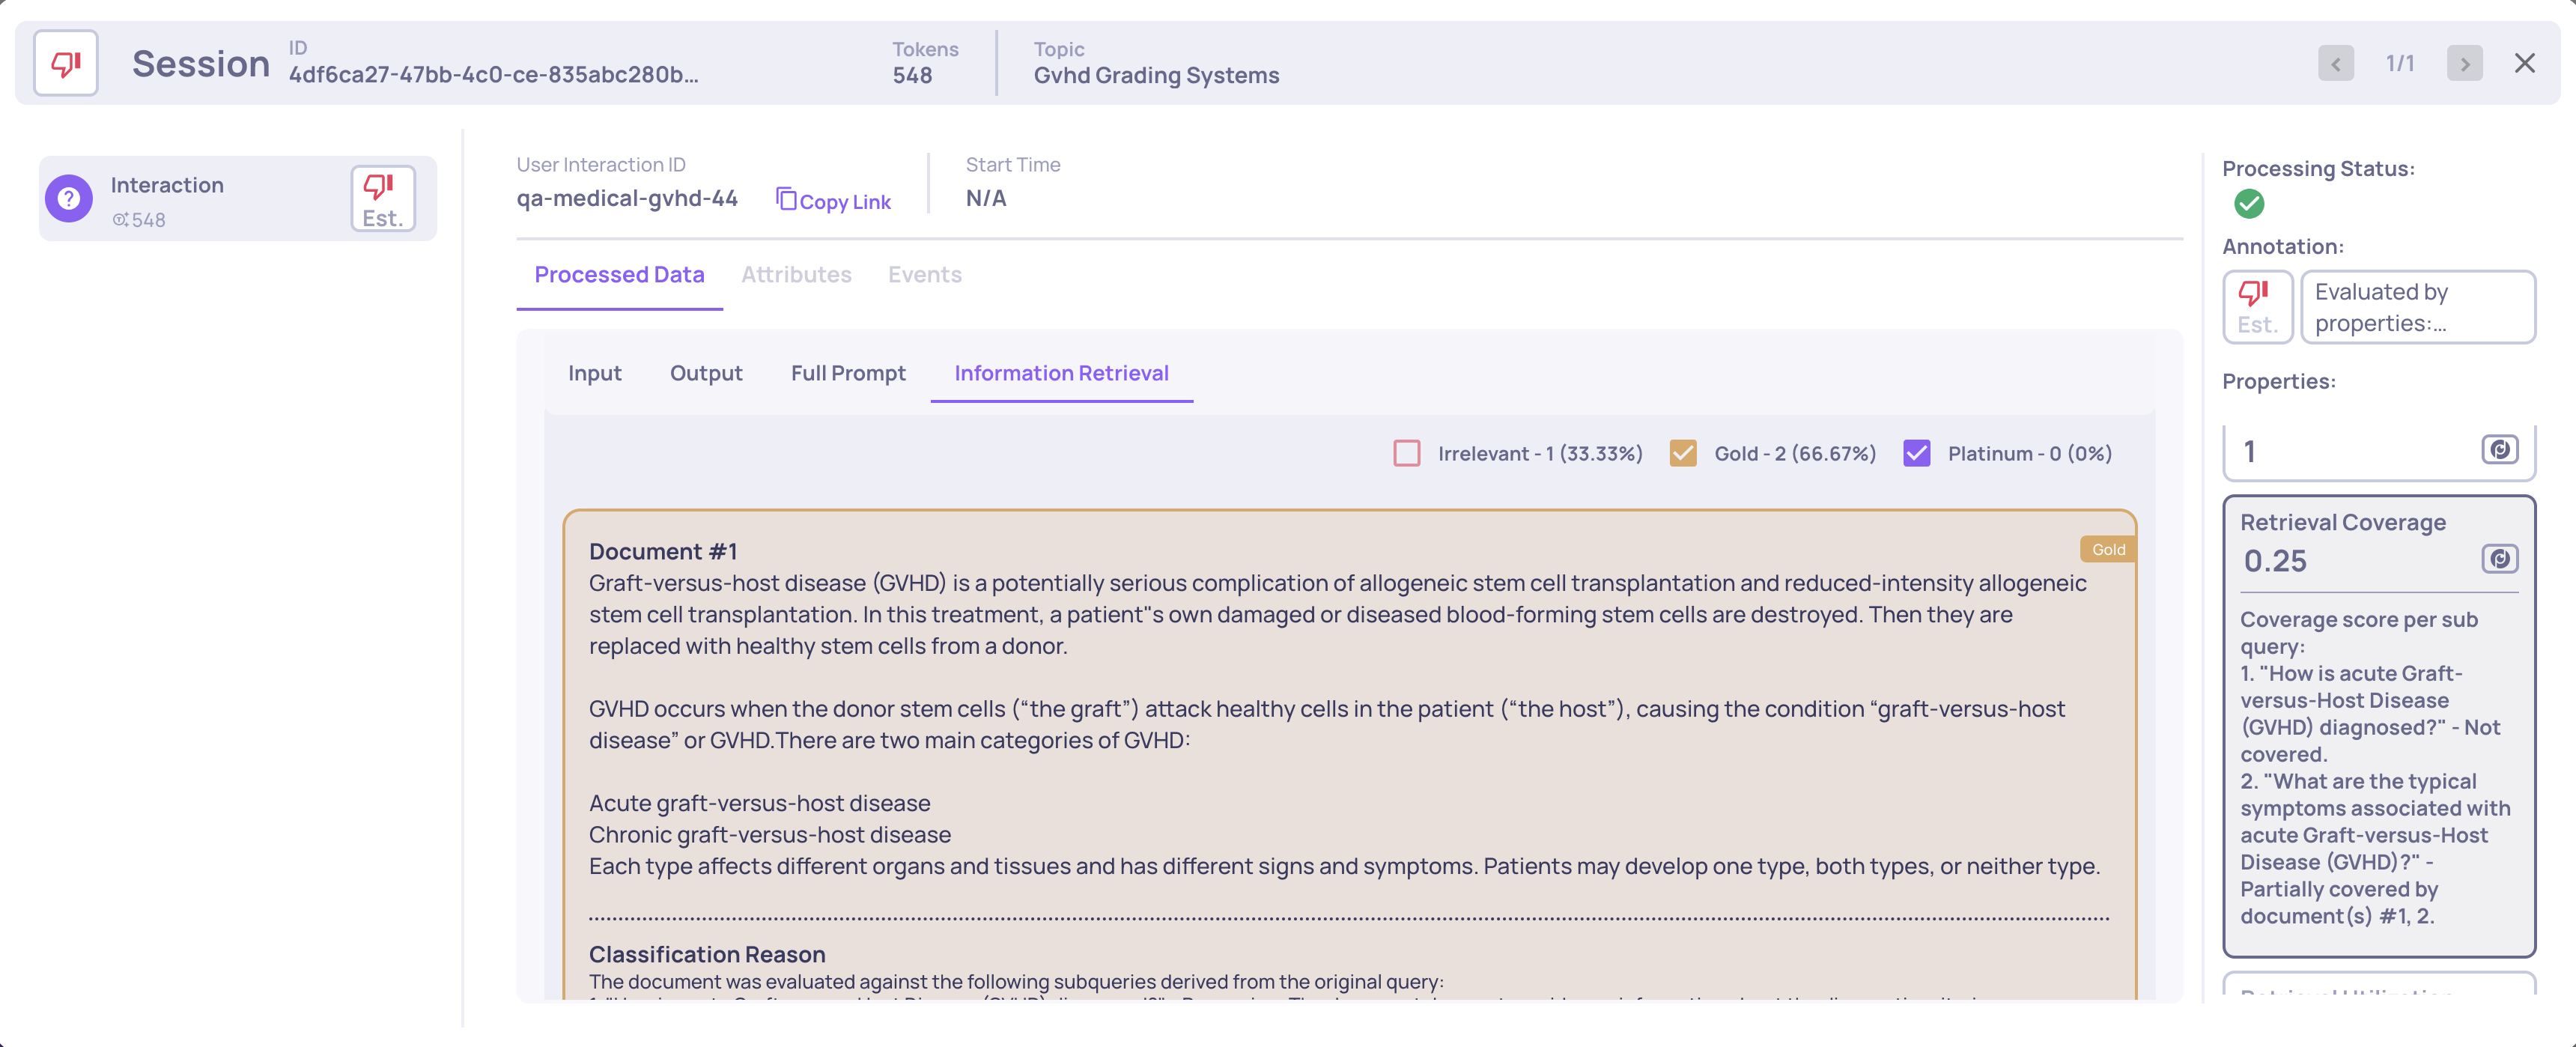Close the session panel with X

click(x=2524, y=64)
